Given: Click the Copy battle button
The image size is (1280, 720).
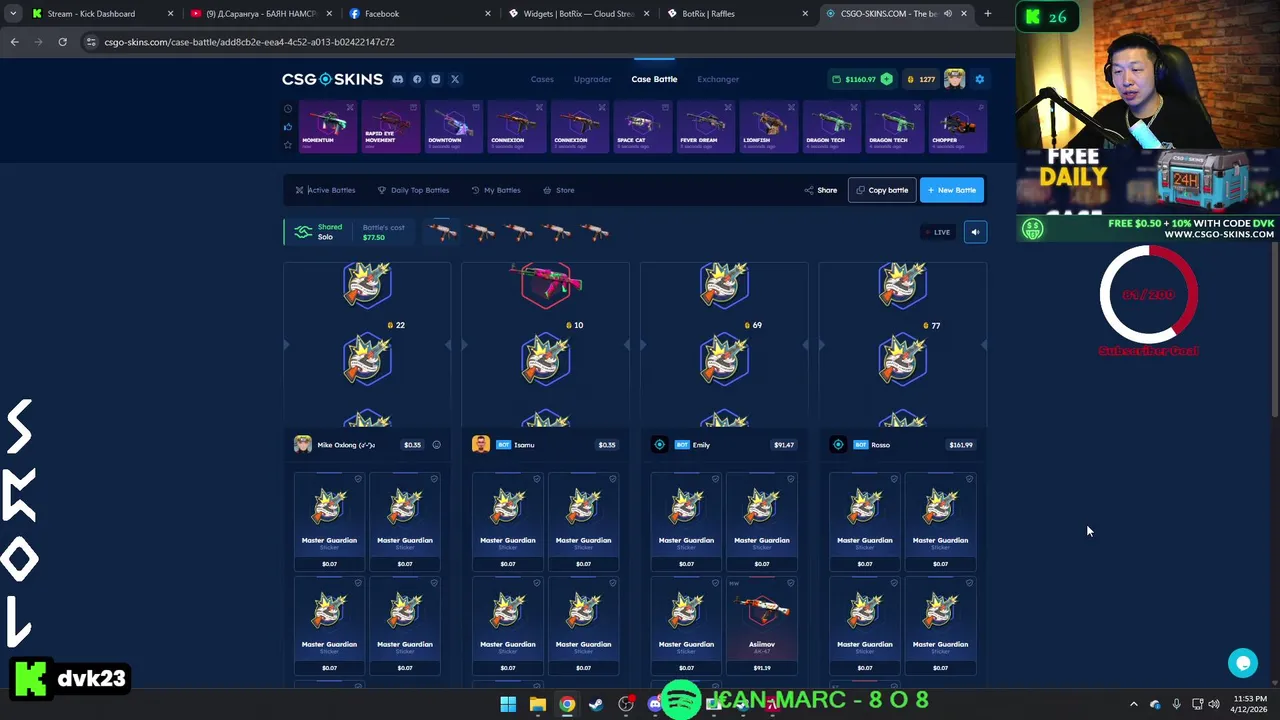Looking at the screenshot, I should tap(882, 190).
